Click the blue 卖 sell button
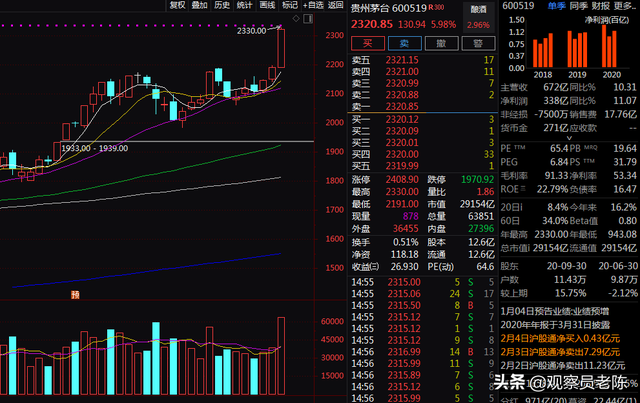Image resolution: width=640 pixels, height=403 pixels. point(404,43)
